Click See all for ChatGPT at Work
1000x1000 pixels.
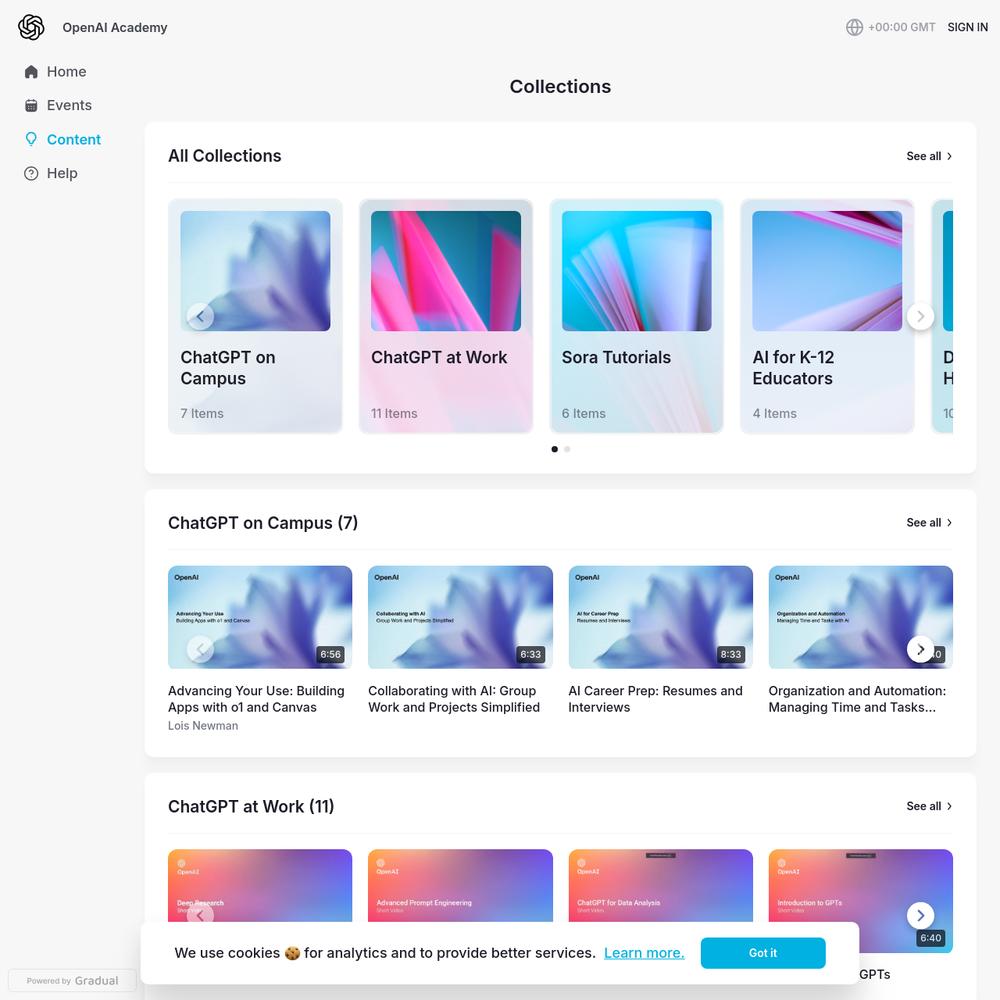click(x=929, y=806)
